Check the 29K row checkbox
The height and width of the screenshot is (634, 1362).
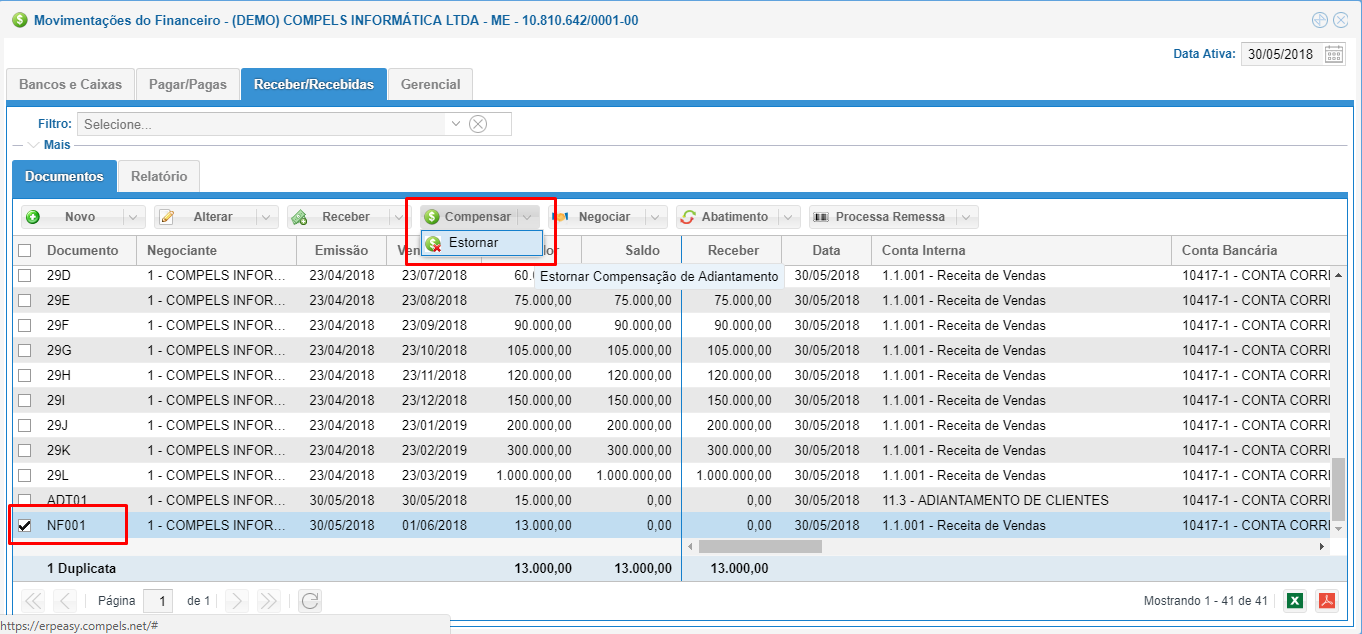[x=25, y=450]
